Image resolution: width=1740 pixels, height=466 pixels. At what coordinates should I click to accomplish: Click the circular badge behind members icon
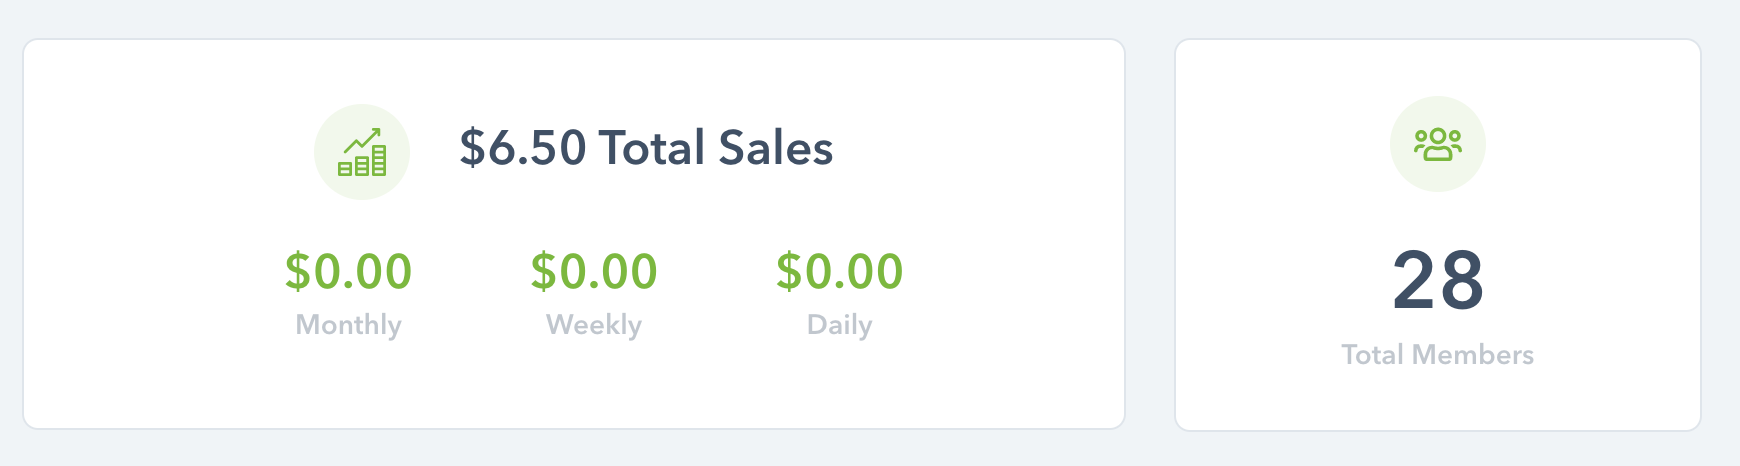click(x=1438, y=144)
